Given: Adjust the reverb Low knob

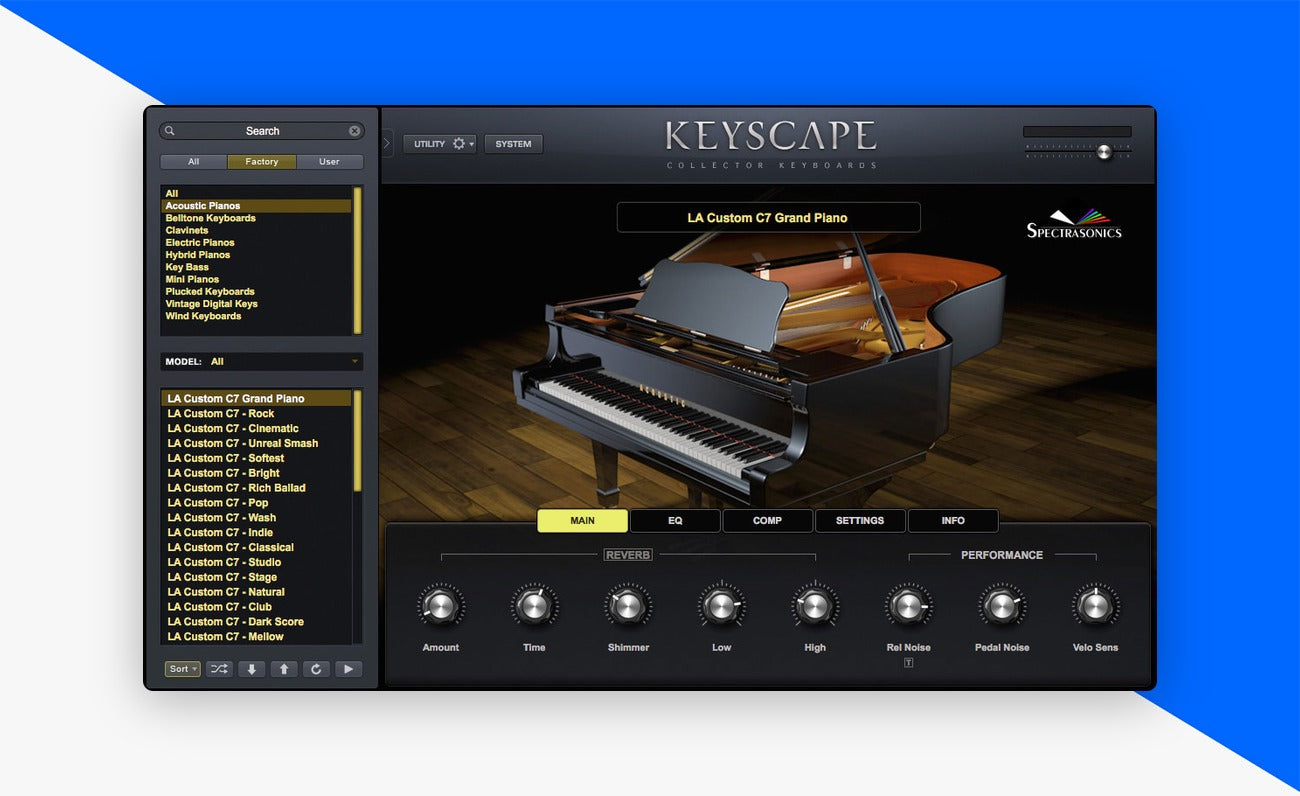Looking at the screenshot, I should (x=721, y=605).
